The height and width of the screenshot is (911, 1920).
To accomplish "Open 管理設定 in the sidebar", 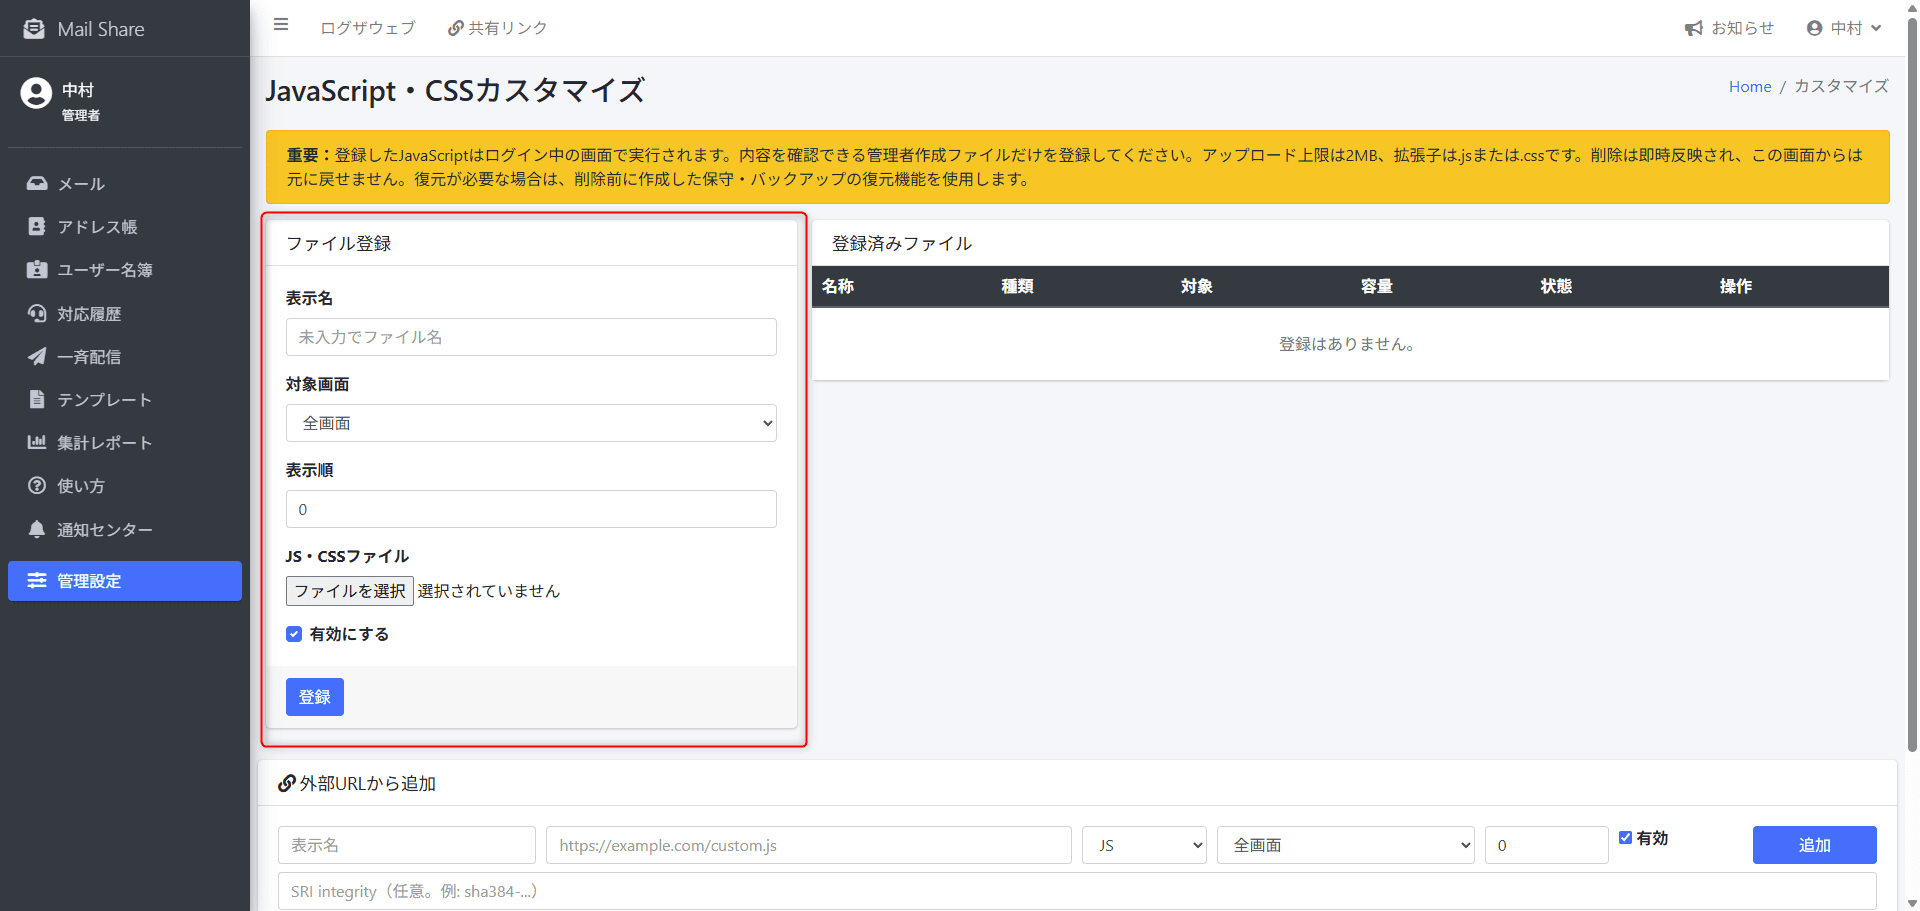I will 125,581.
